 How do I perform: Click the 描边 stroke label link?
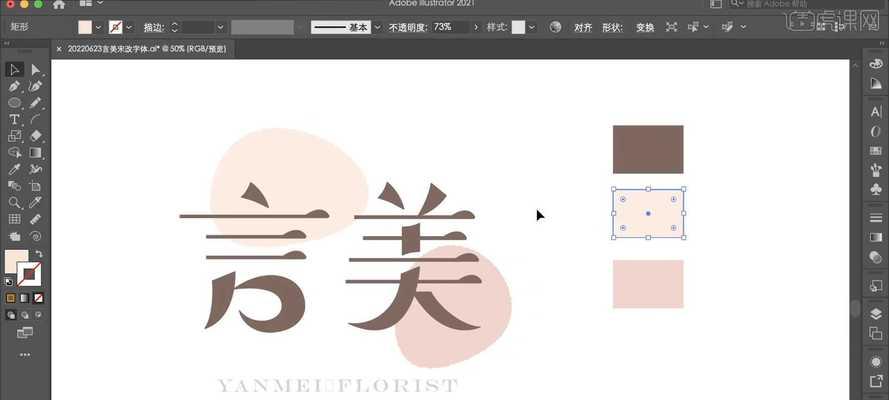point(154,27)
